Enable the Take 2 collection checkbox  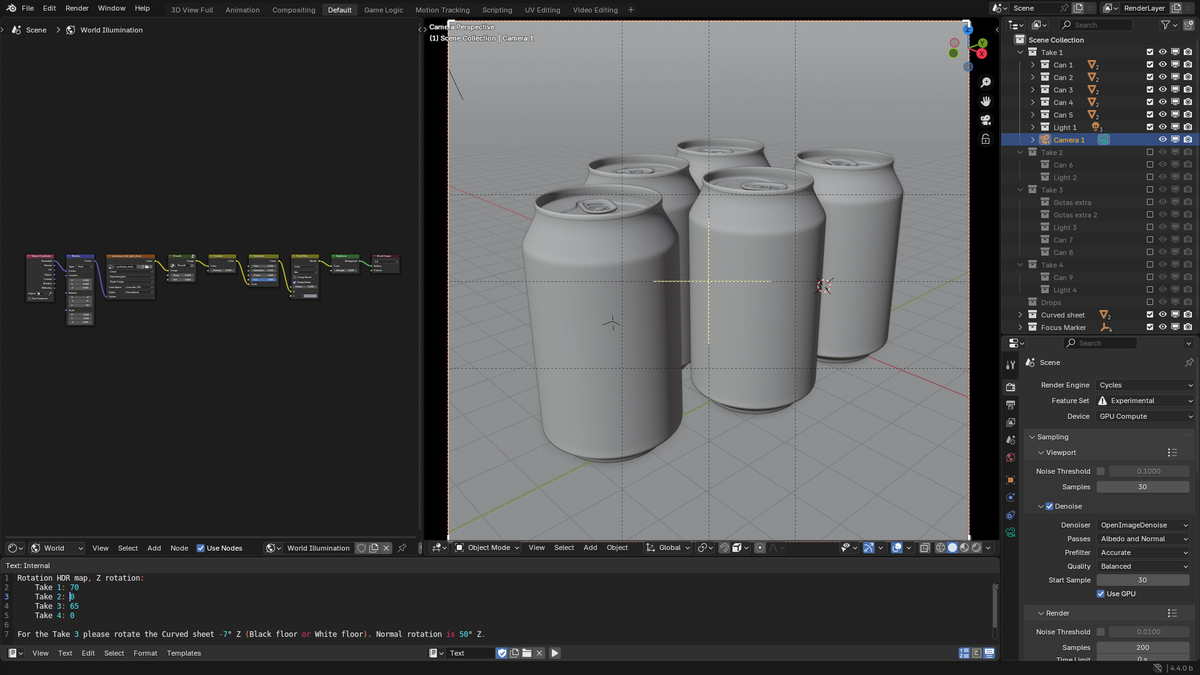click(1150, 152)
